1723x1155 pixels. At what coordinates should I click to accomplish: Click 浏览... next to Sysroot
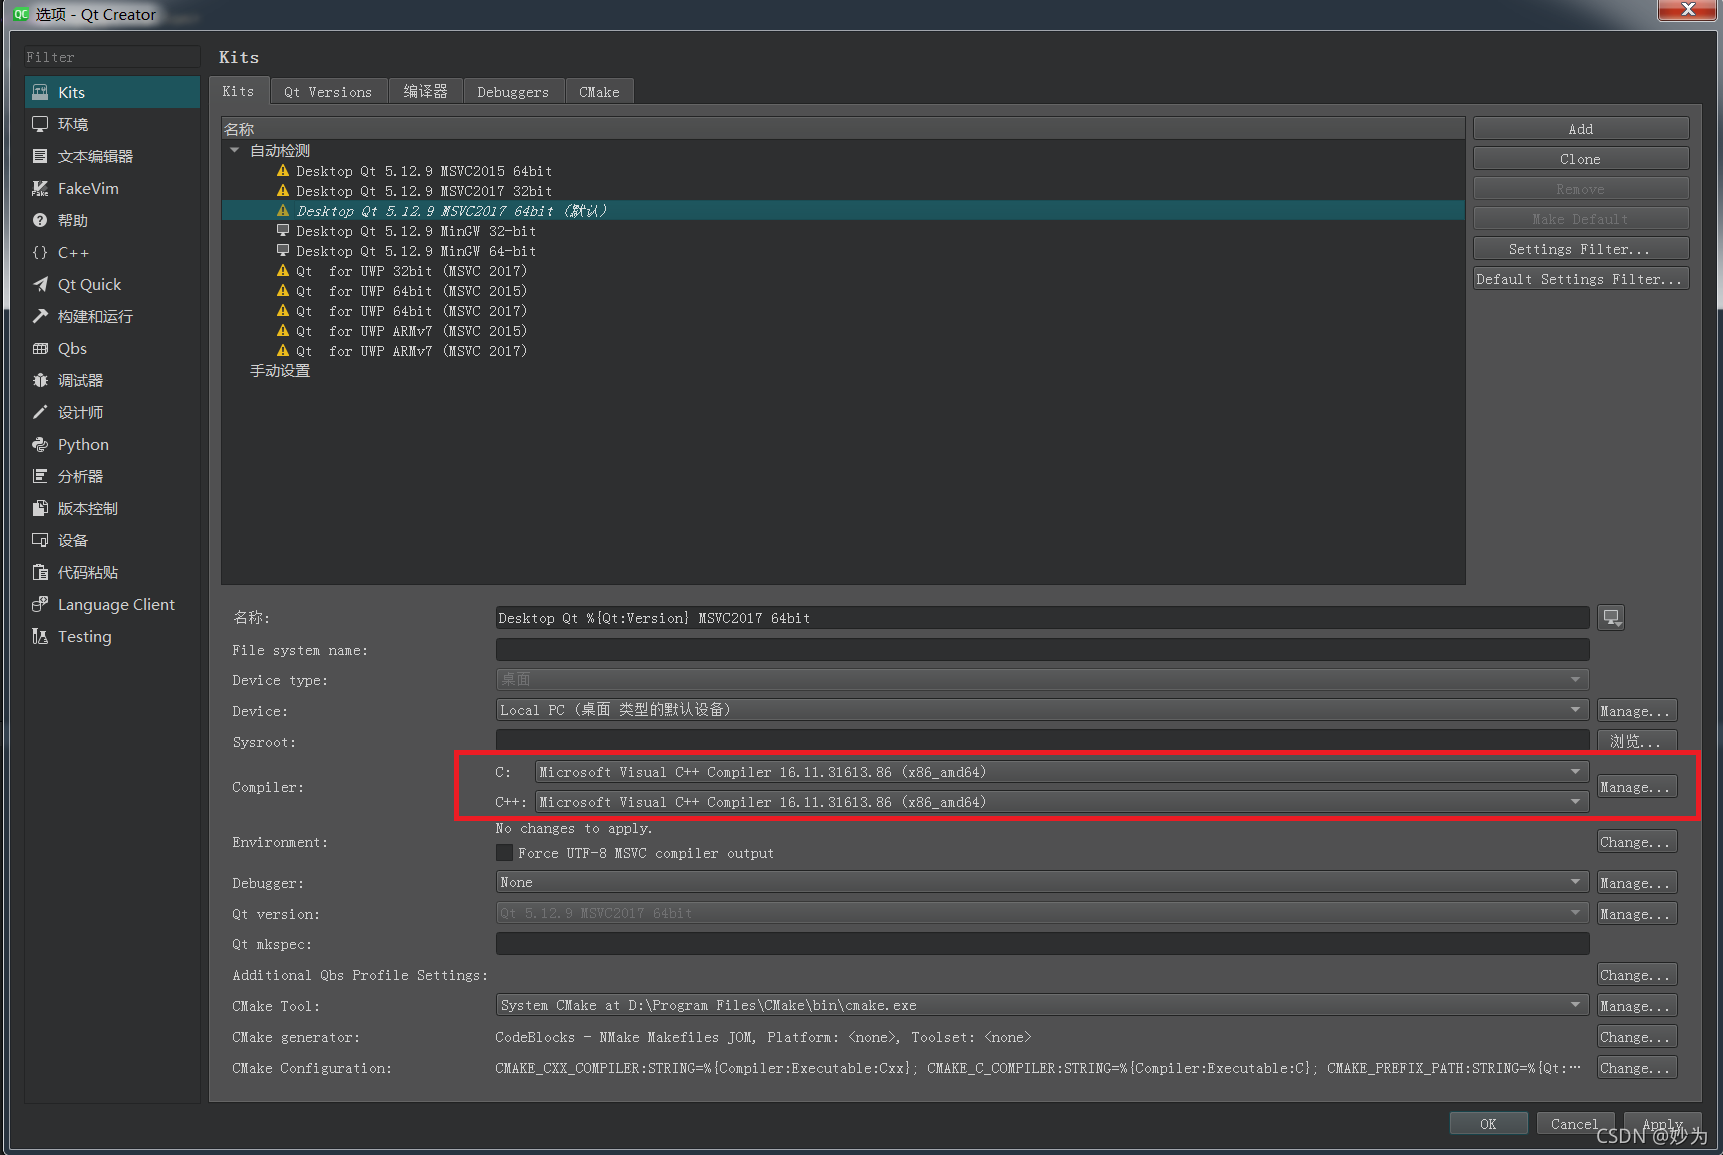click(x=1637, y=741)
